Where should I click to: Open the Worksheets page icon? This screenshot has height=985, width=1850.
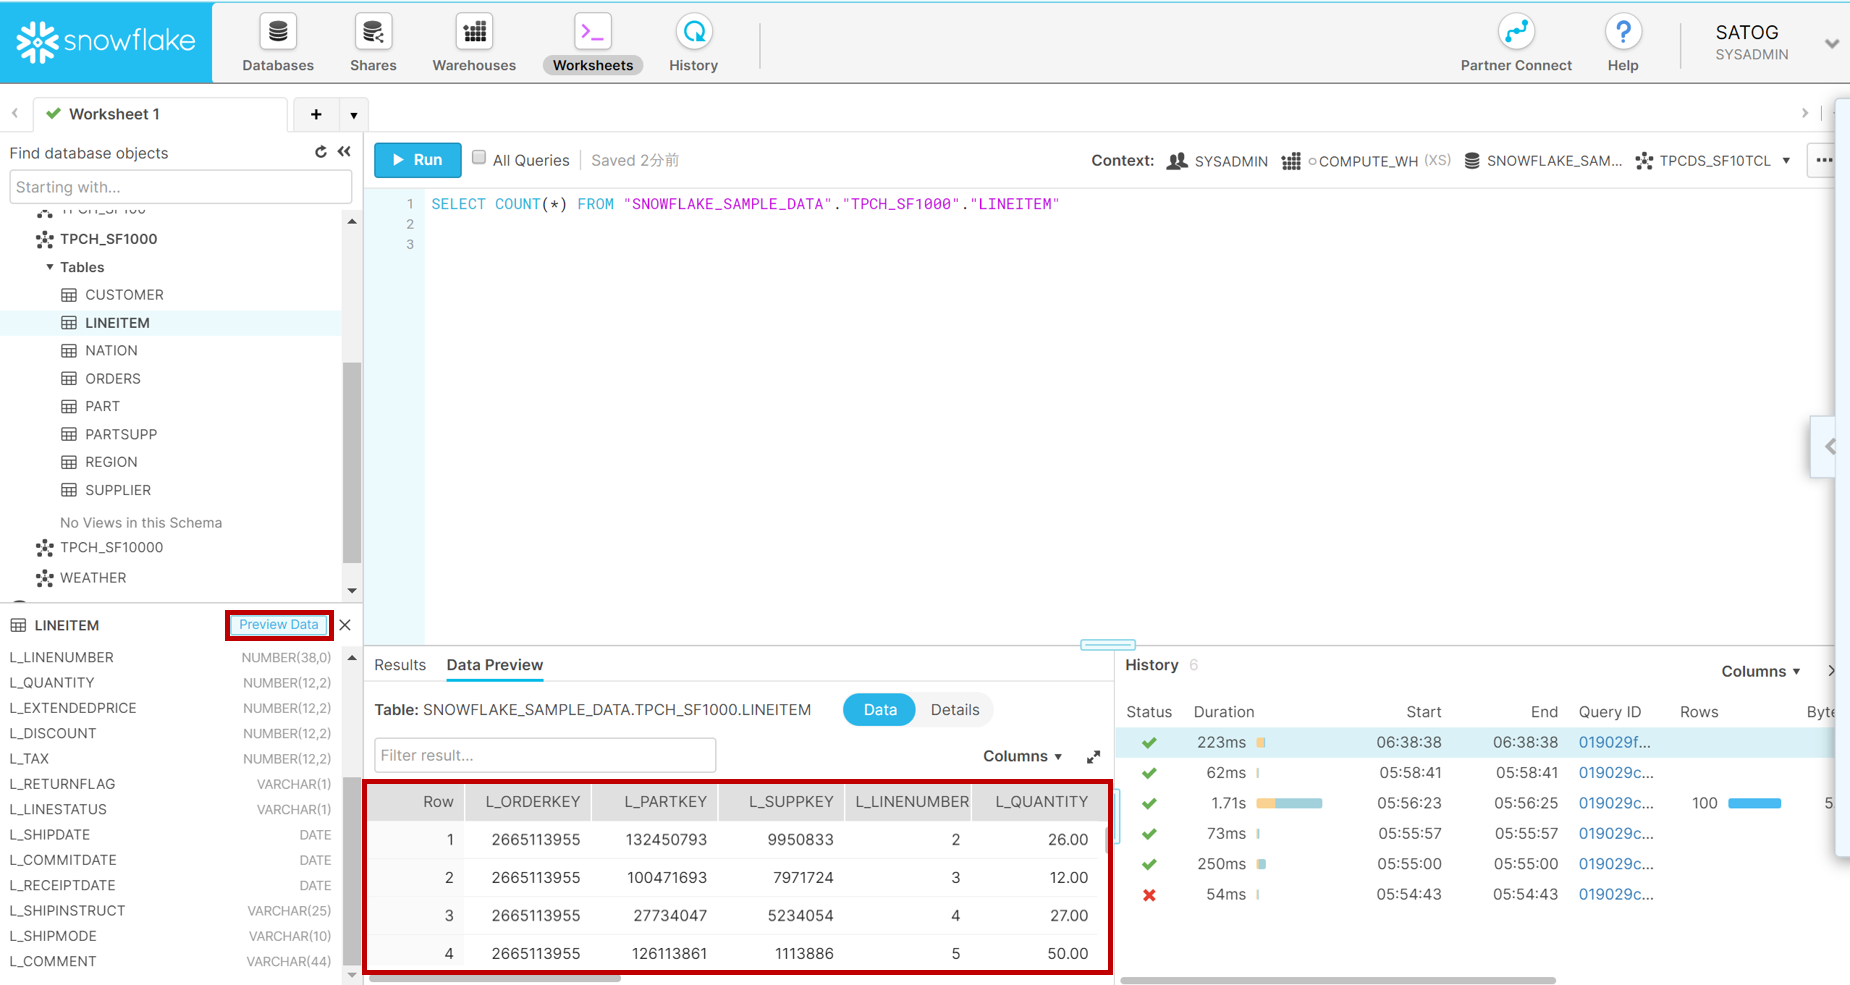tap(593, 32)
